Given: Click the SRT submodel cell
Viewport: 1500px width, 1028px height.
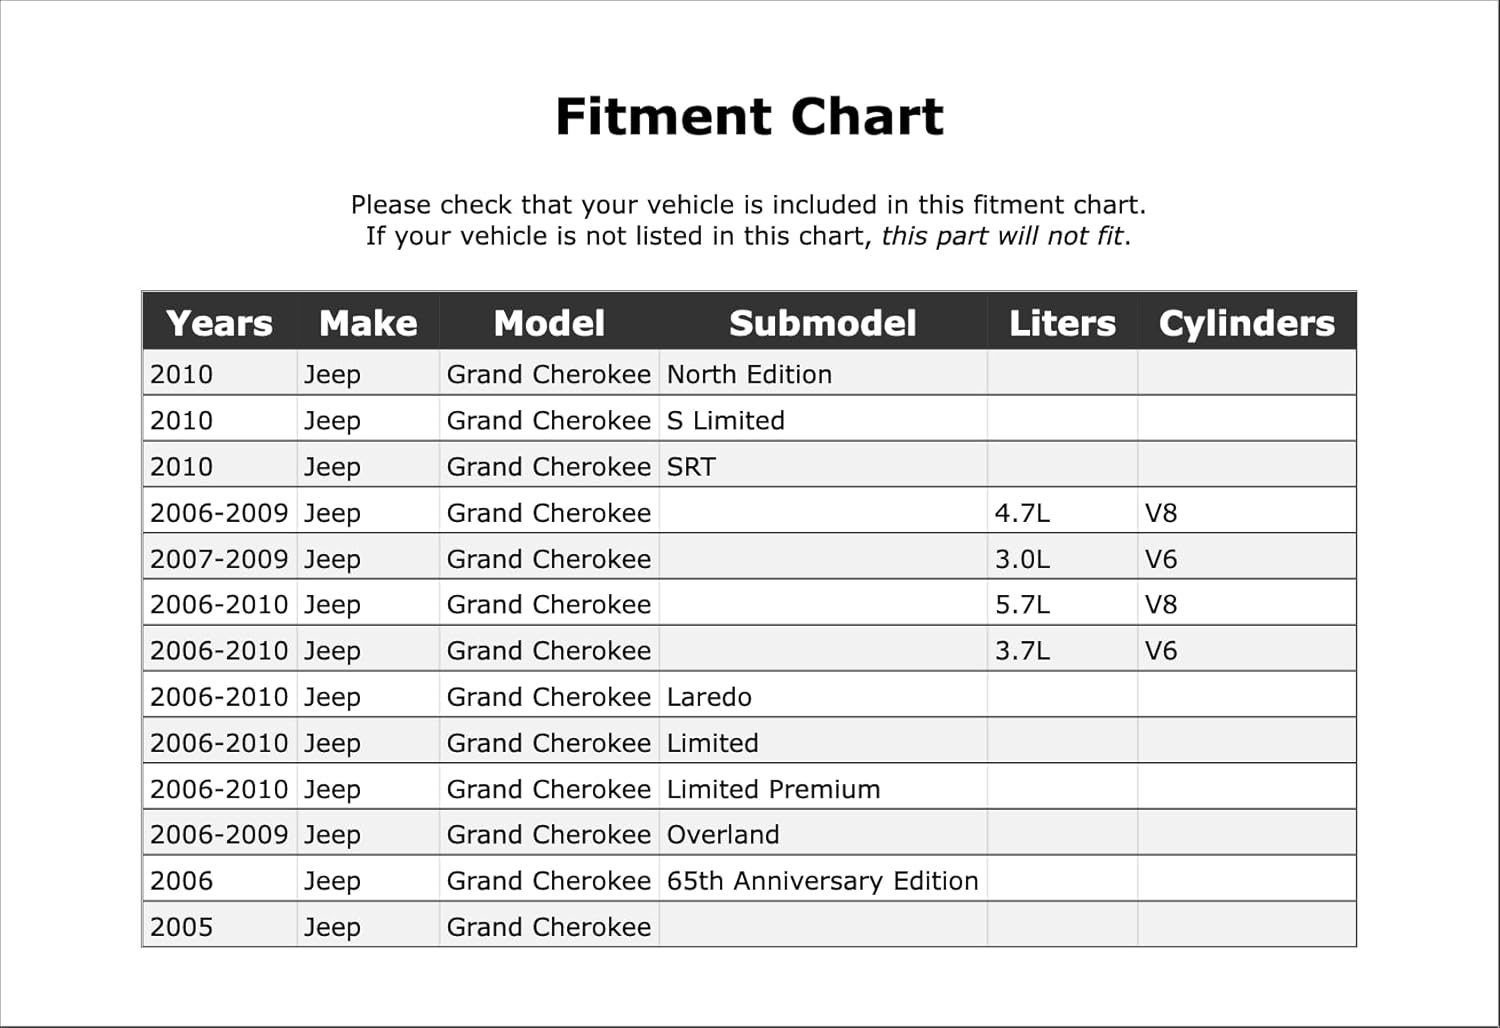Looking at the screenshot, I should [823, 466].
